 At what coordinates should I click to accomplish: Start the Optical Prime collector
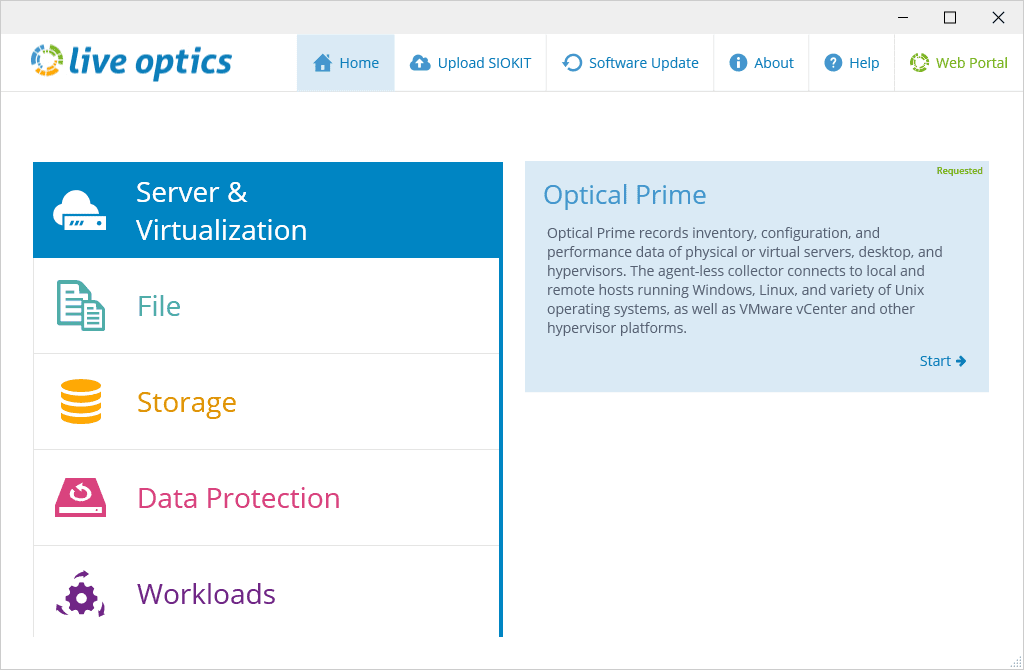(942, 361)
